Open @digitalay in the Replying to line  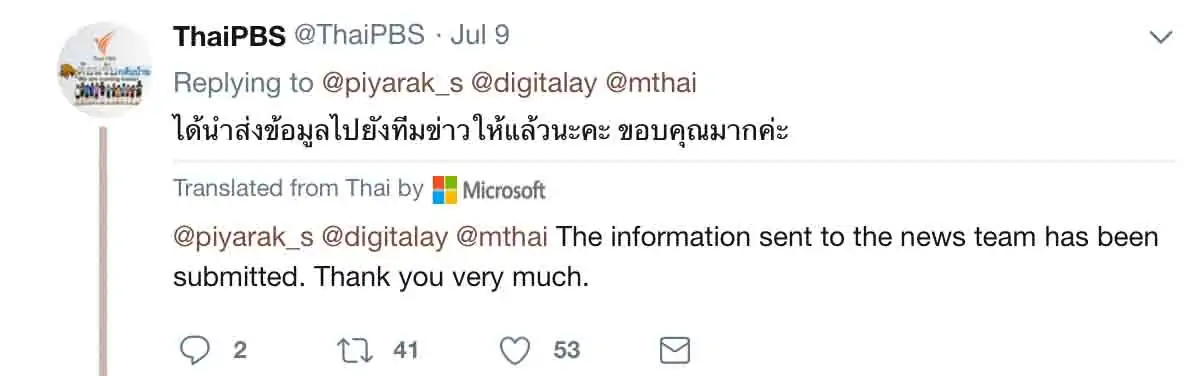[536, 84]
